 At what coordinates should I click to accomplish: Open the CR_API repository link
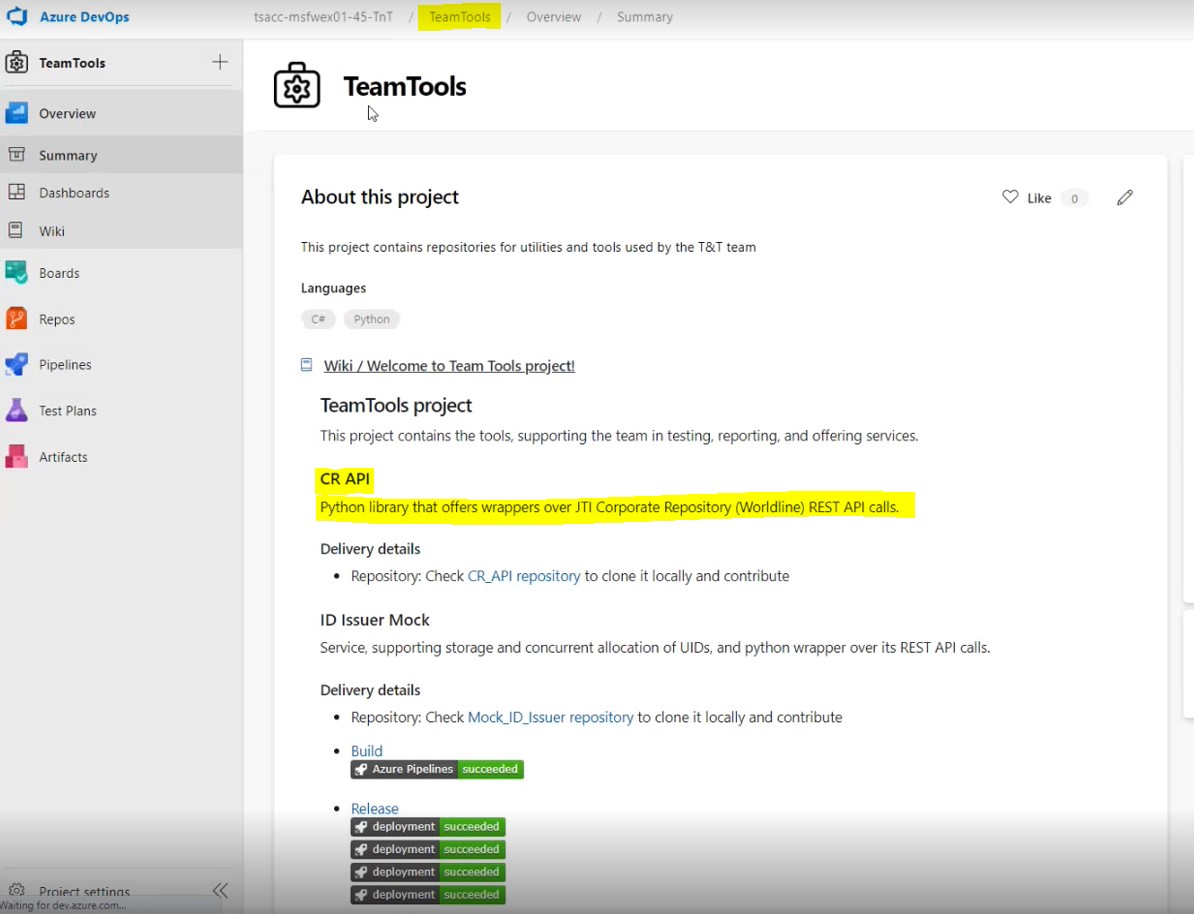point(524,576)
